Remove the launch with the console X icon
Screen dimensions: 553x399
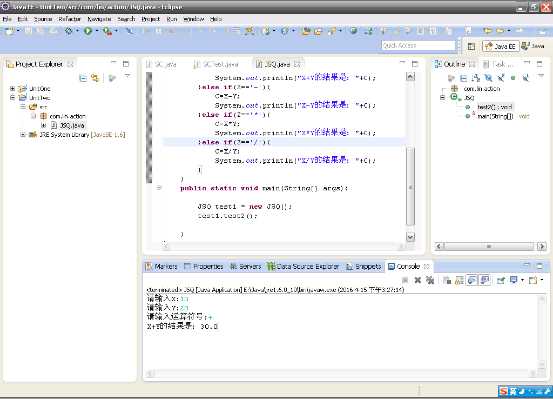pos(418,280)
